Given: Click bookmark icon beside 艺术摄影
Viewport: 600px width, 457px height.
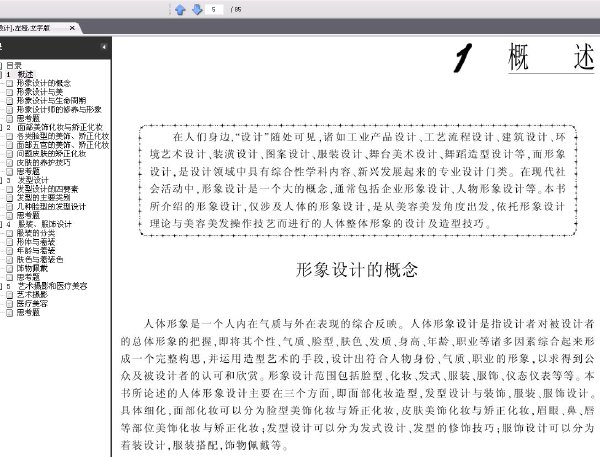Looking at the screenshot, I should pyautogui.click(x=10, y=294).
